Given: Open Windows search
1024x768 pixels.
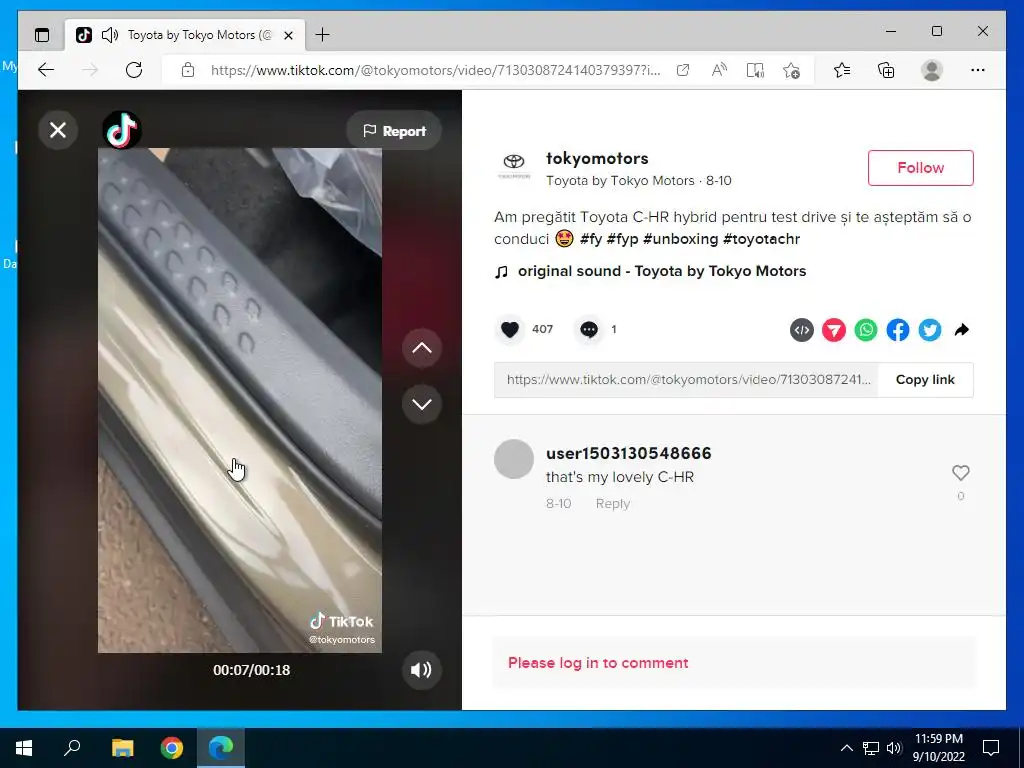Looking at the screenshot, I should (72, 748).
